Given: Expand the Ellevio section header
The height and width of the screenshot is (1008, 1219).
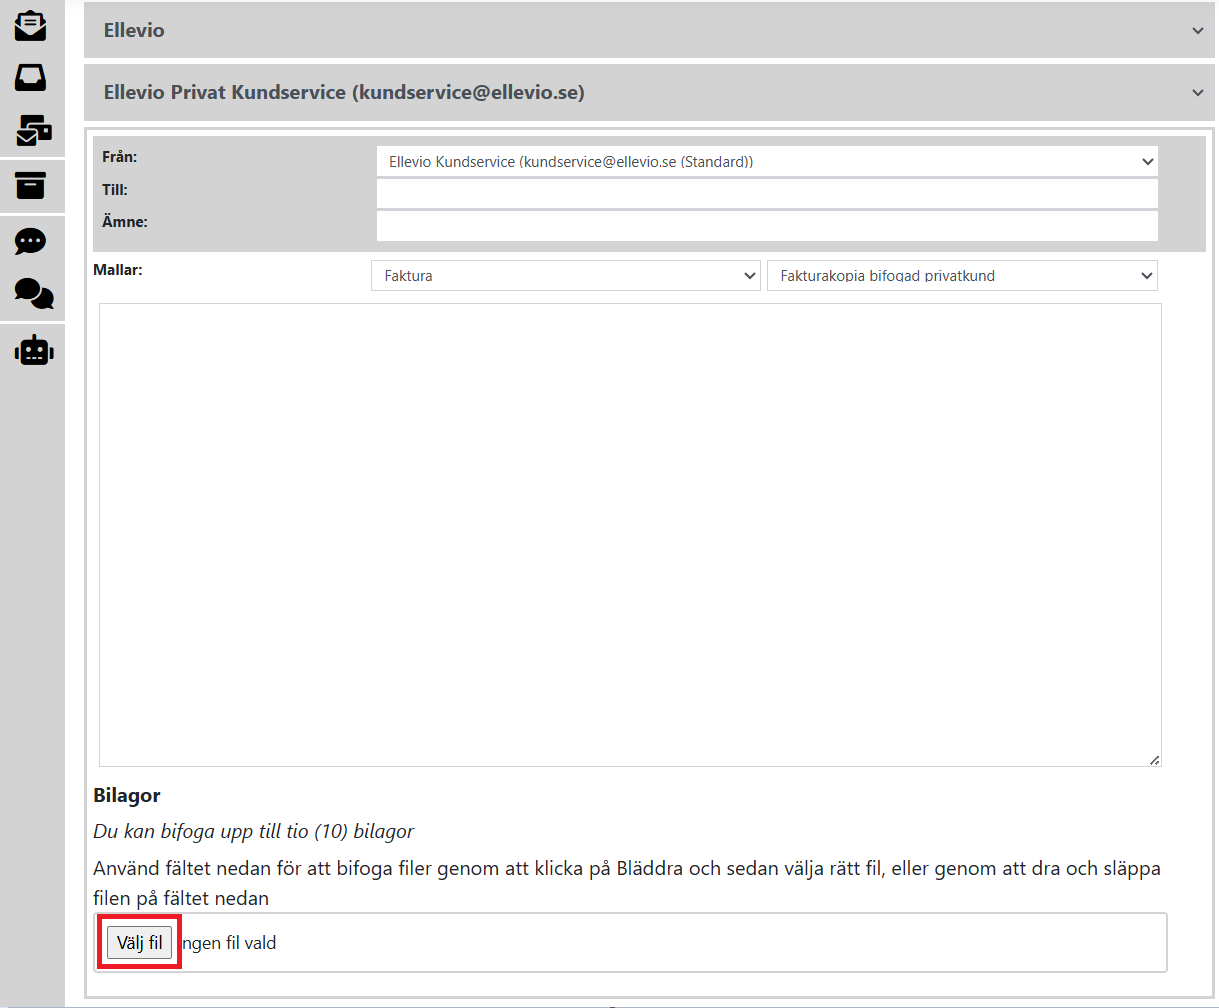Looking at the screenshot, I should click(649, 30).
